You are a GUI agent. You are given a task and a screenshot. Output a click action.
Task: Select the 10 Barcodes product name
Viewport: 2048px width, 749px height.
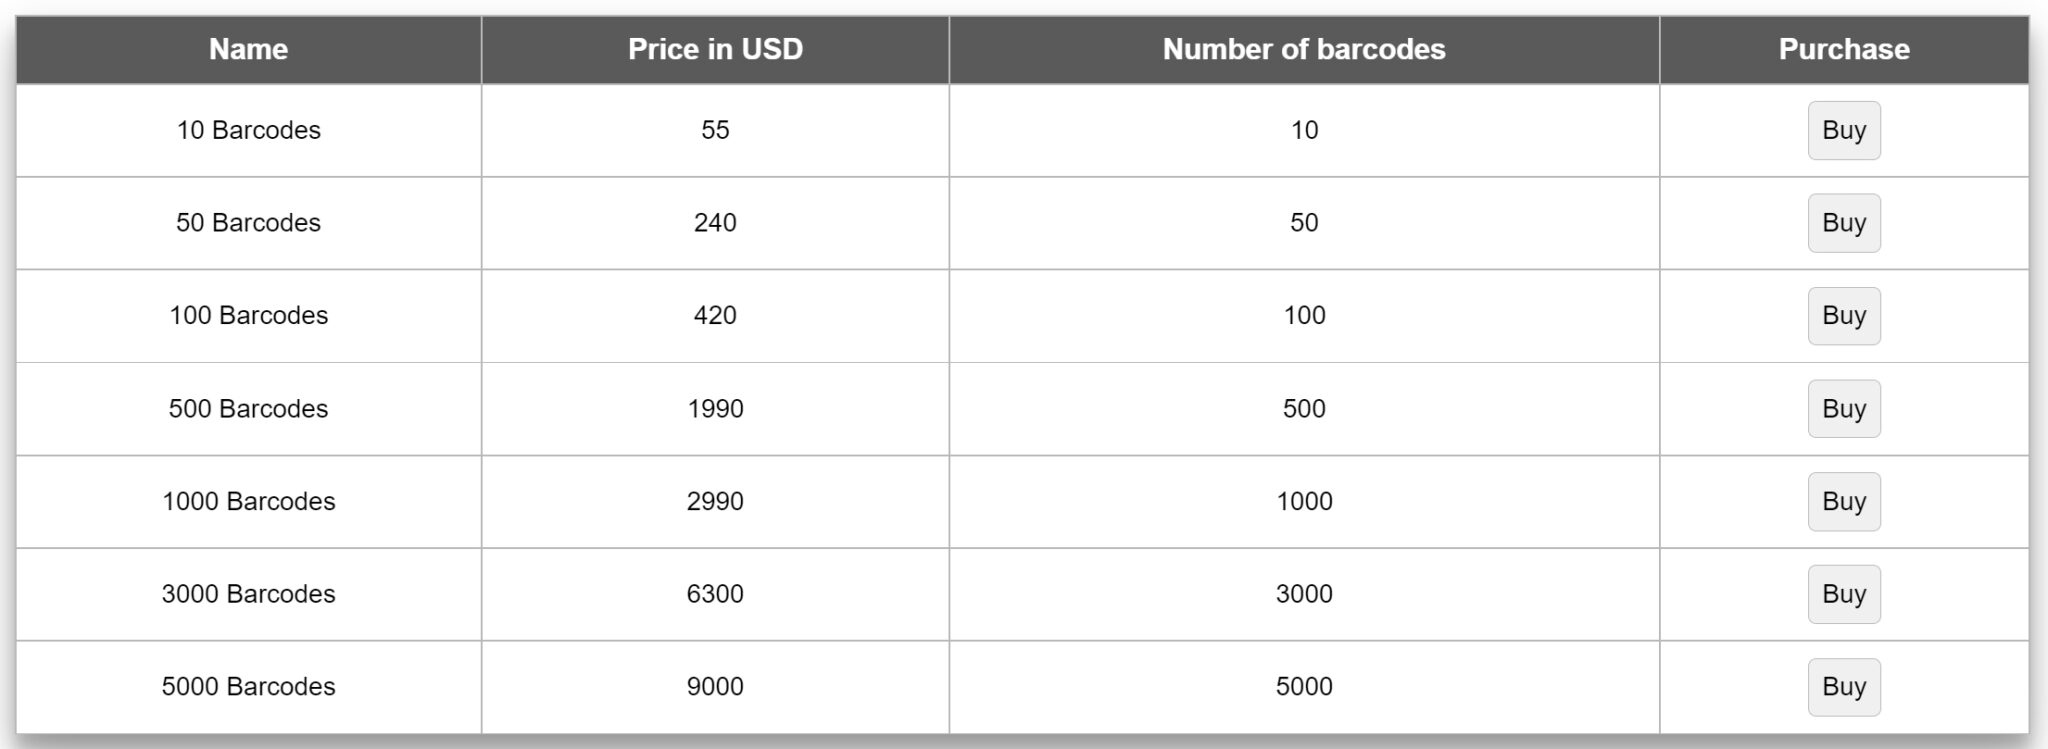pos(247,129)
